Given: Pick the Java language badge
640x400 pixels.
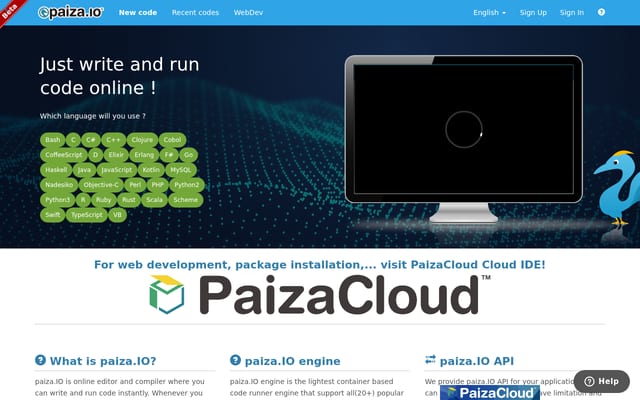Looking at the screenshot, I should tap(84, 170).
